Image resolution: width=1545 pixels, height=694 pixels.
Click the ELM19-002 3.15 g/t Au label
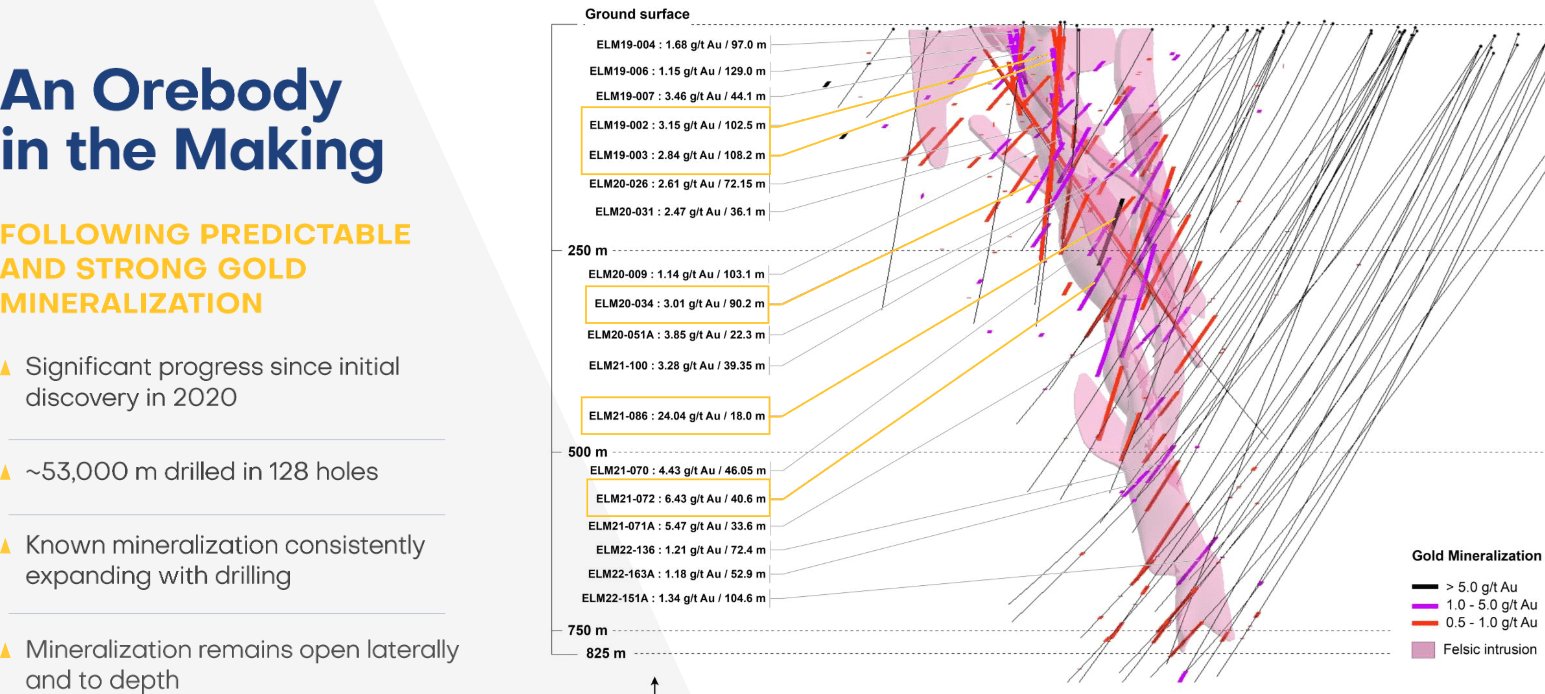click(x=675, y=125)
